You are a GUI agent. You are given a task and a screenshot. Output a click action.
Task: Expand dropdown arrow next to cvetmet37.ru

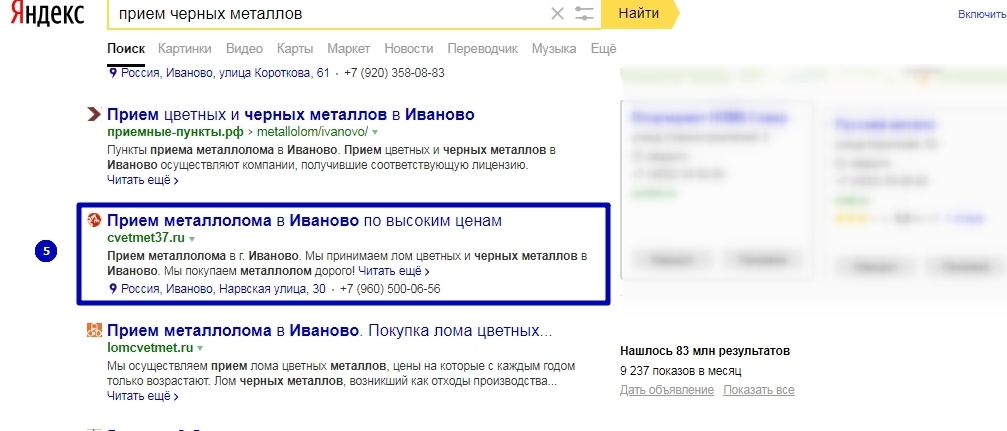coord(191,238)
